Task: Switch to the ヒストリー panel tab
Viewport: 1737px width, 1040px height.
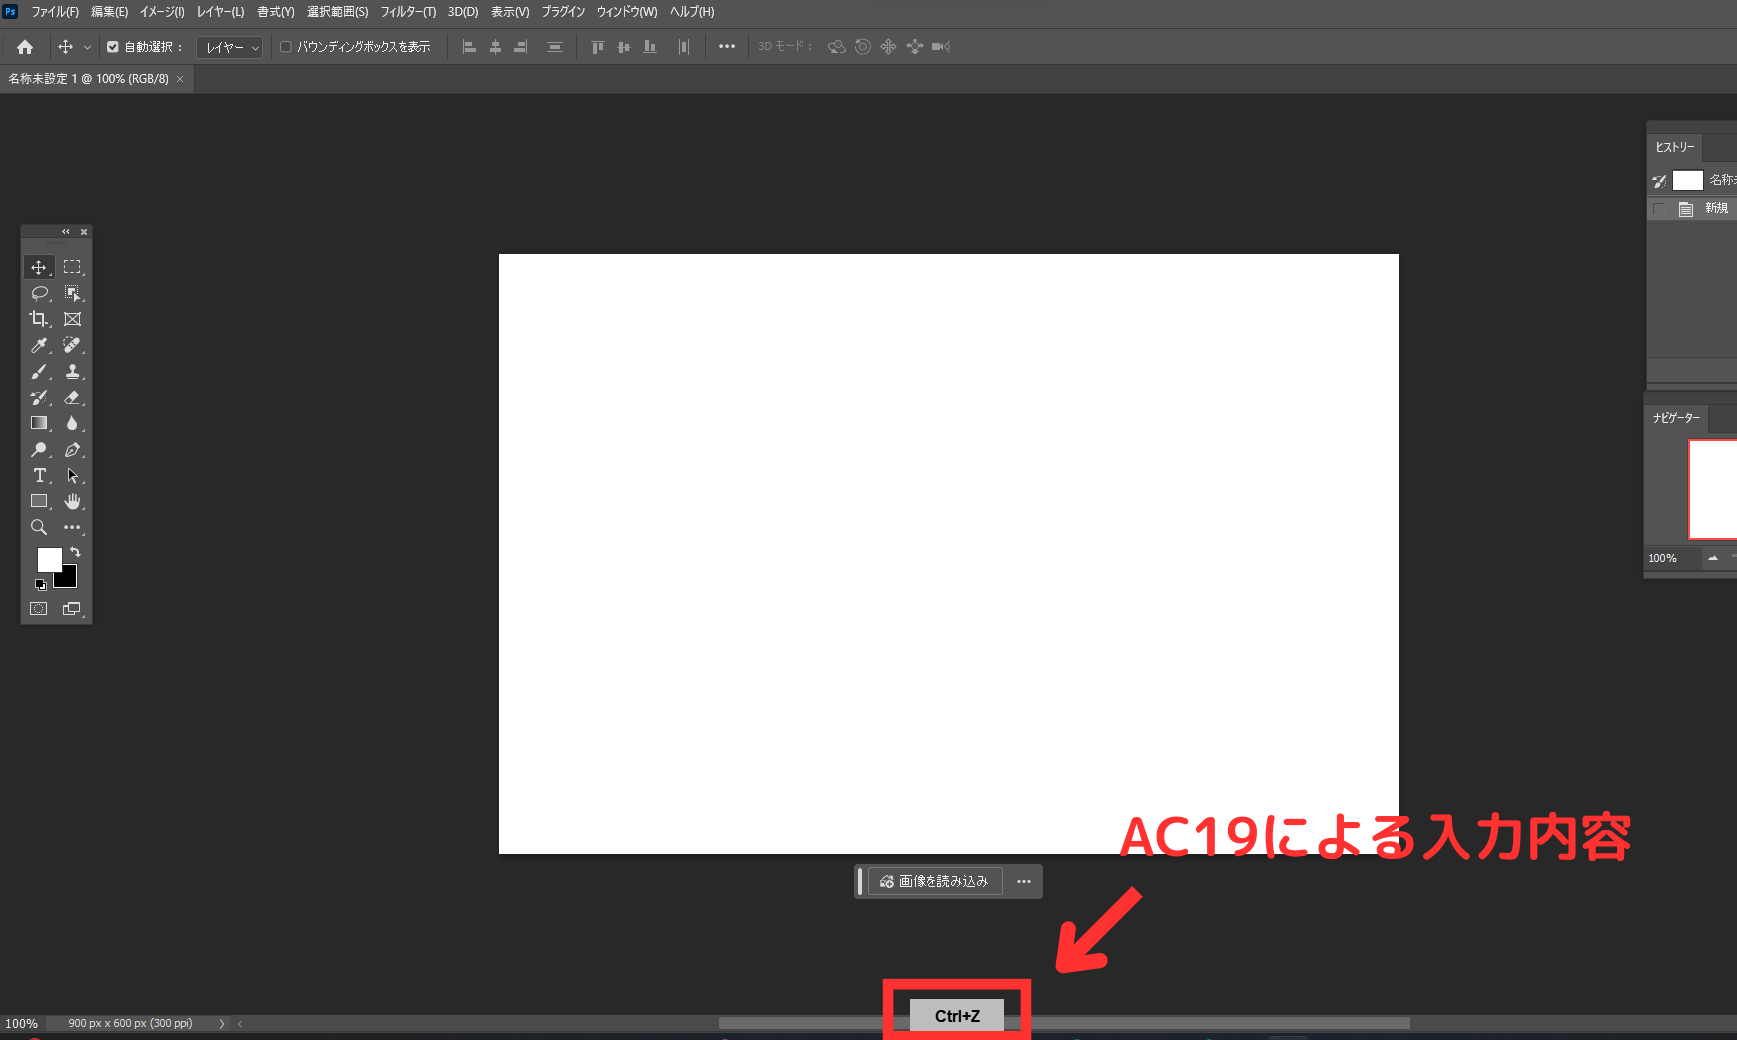Action: tap(1675, 147)
